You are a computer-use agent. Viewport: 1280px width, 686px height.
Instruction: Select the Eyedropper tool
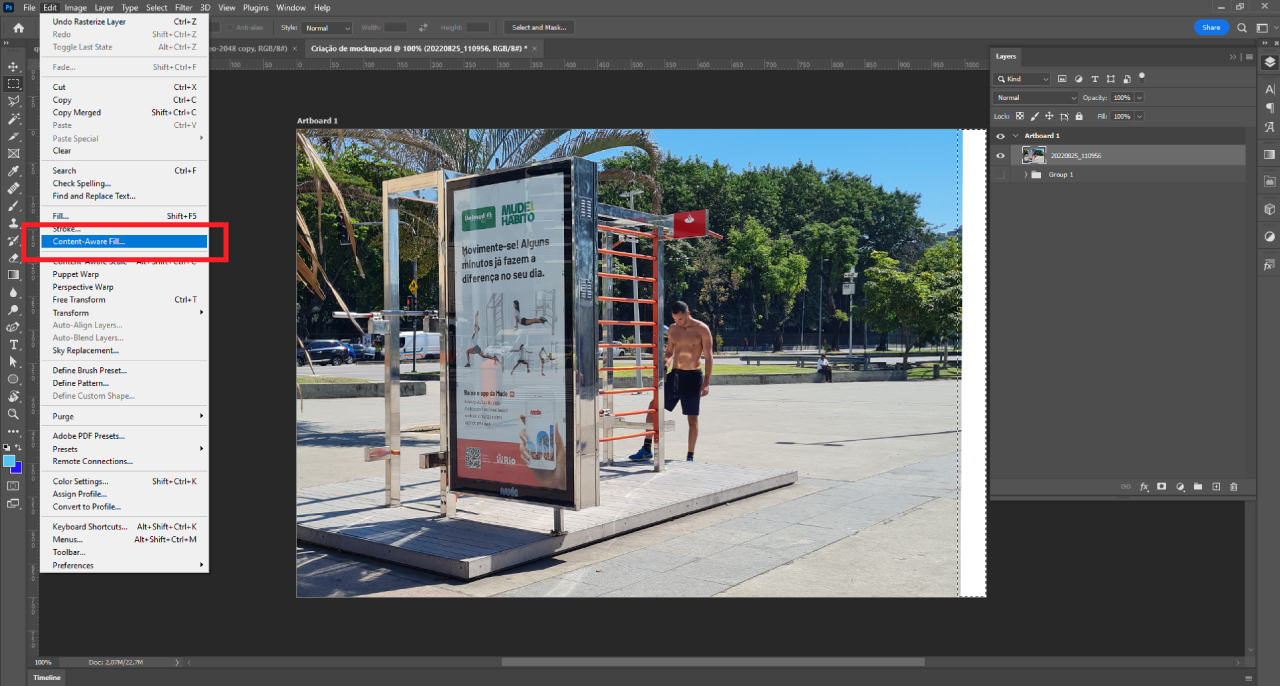click(14, 171)
